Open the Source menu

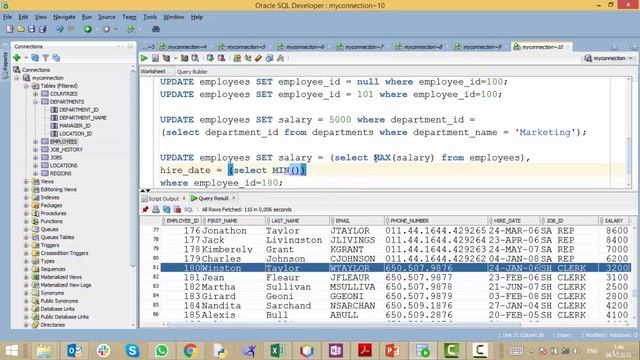(107, 17)
